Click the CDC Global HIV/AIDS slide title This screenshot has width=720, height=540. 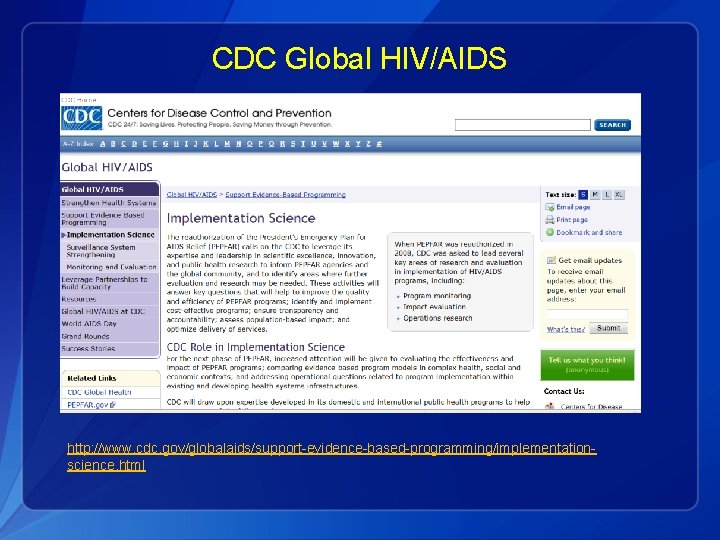click(x=359, y=58)
